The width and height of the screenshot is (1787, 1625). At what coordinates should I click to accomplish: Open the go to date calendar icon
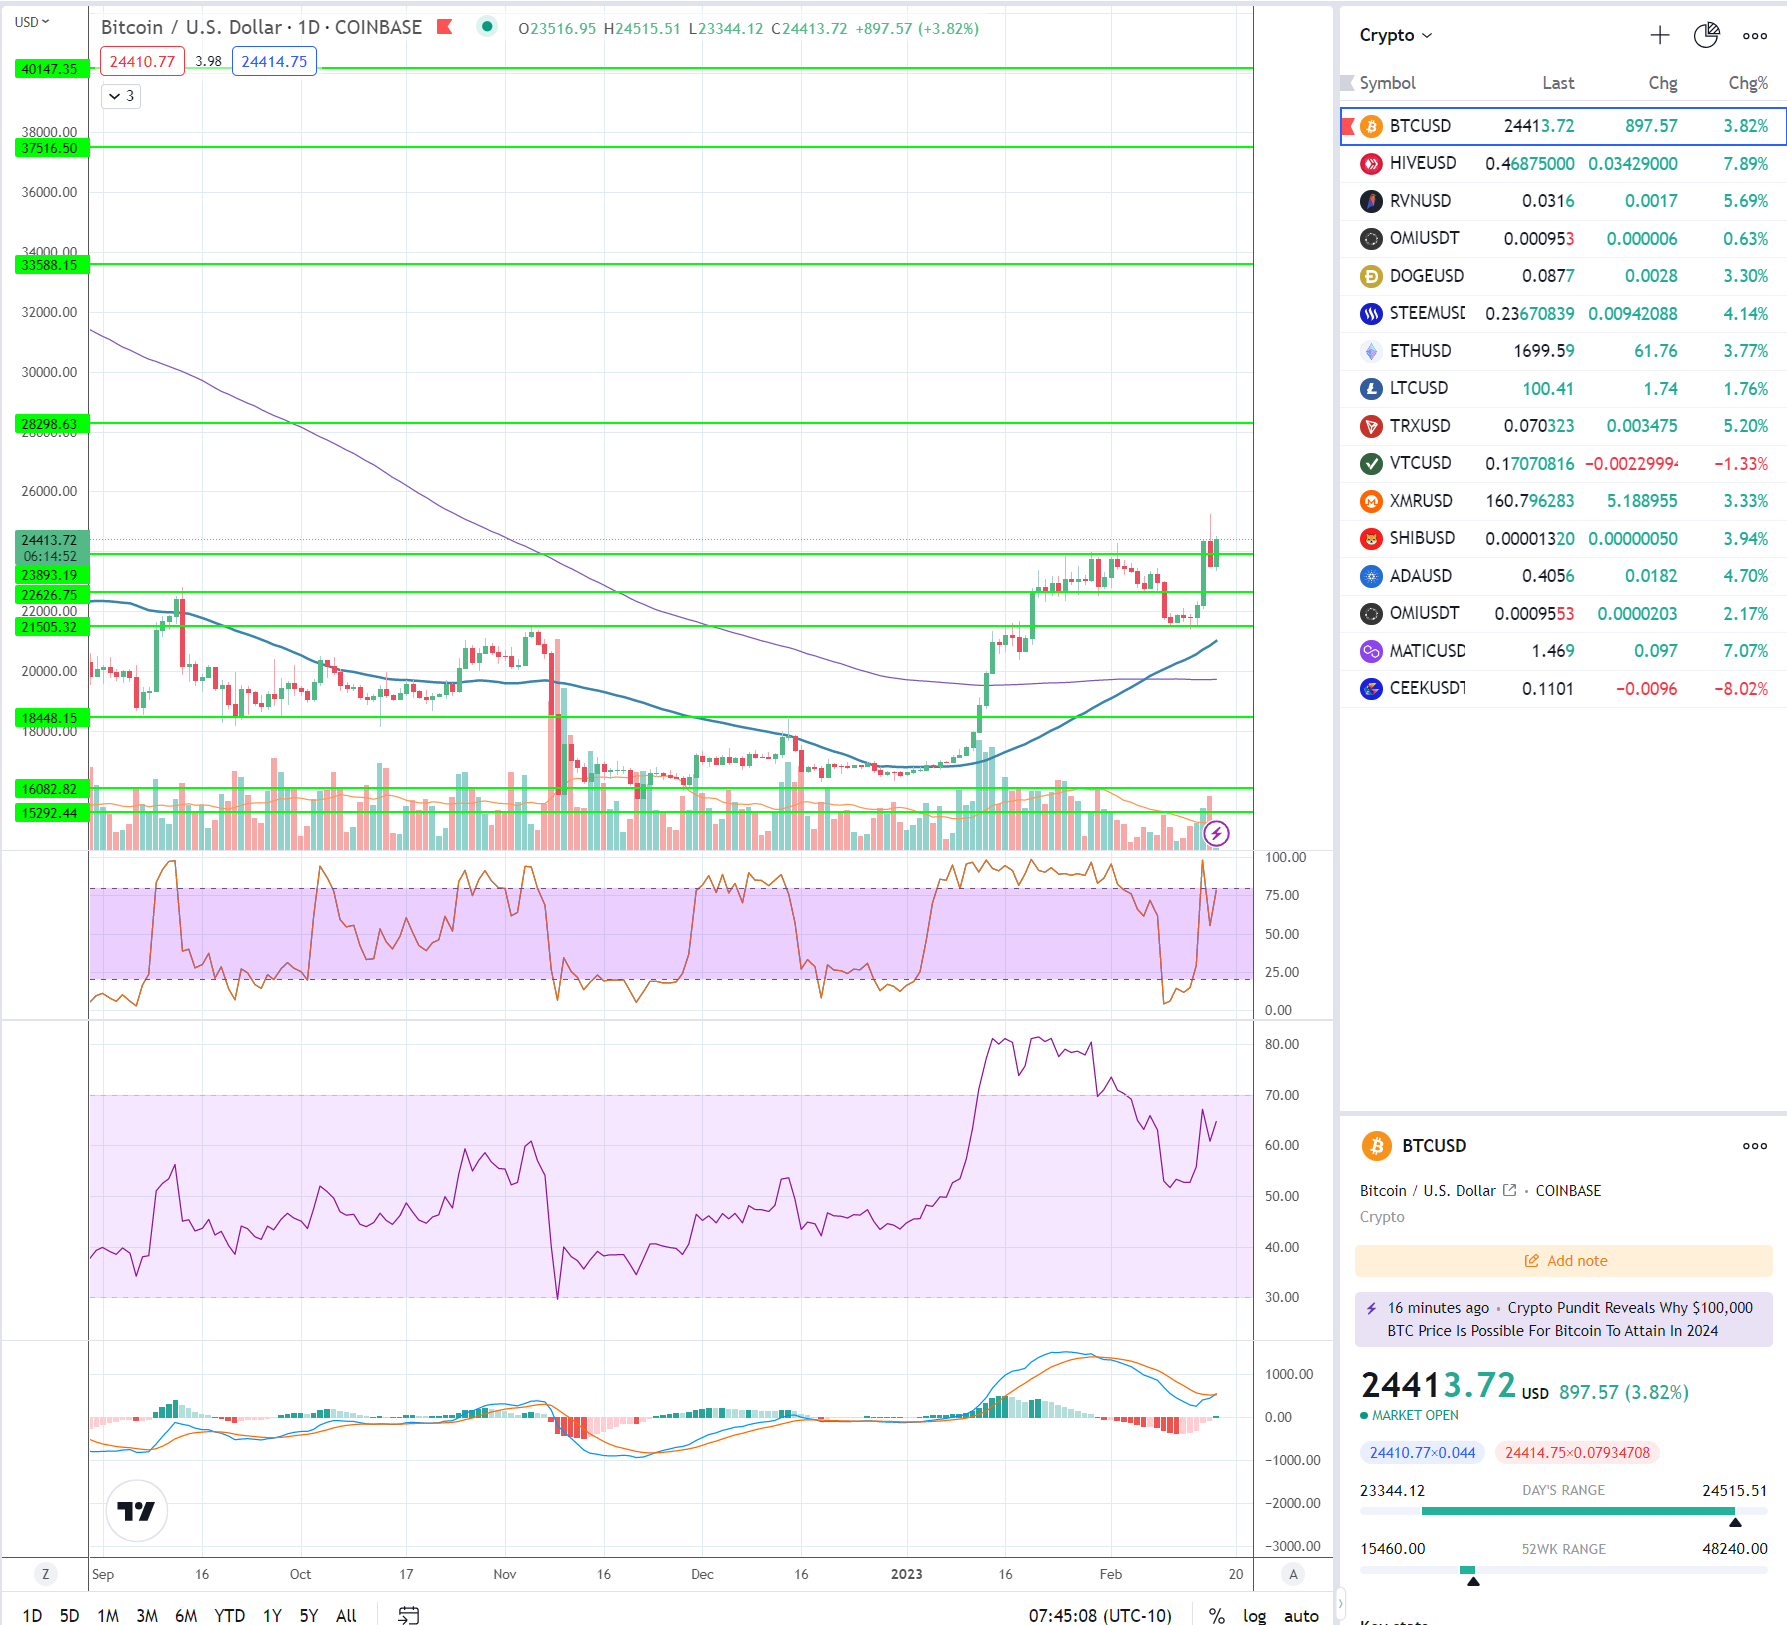tap(408, 1615)
